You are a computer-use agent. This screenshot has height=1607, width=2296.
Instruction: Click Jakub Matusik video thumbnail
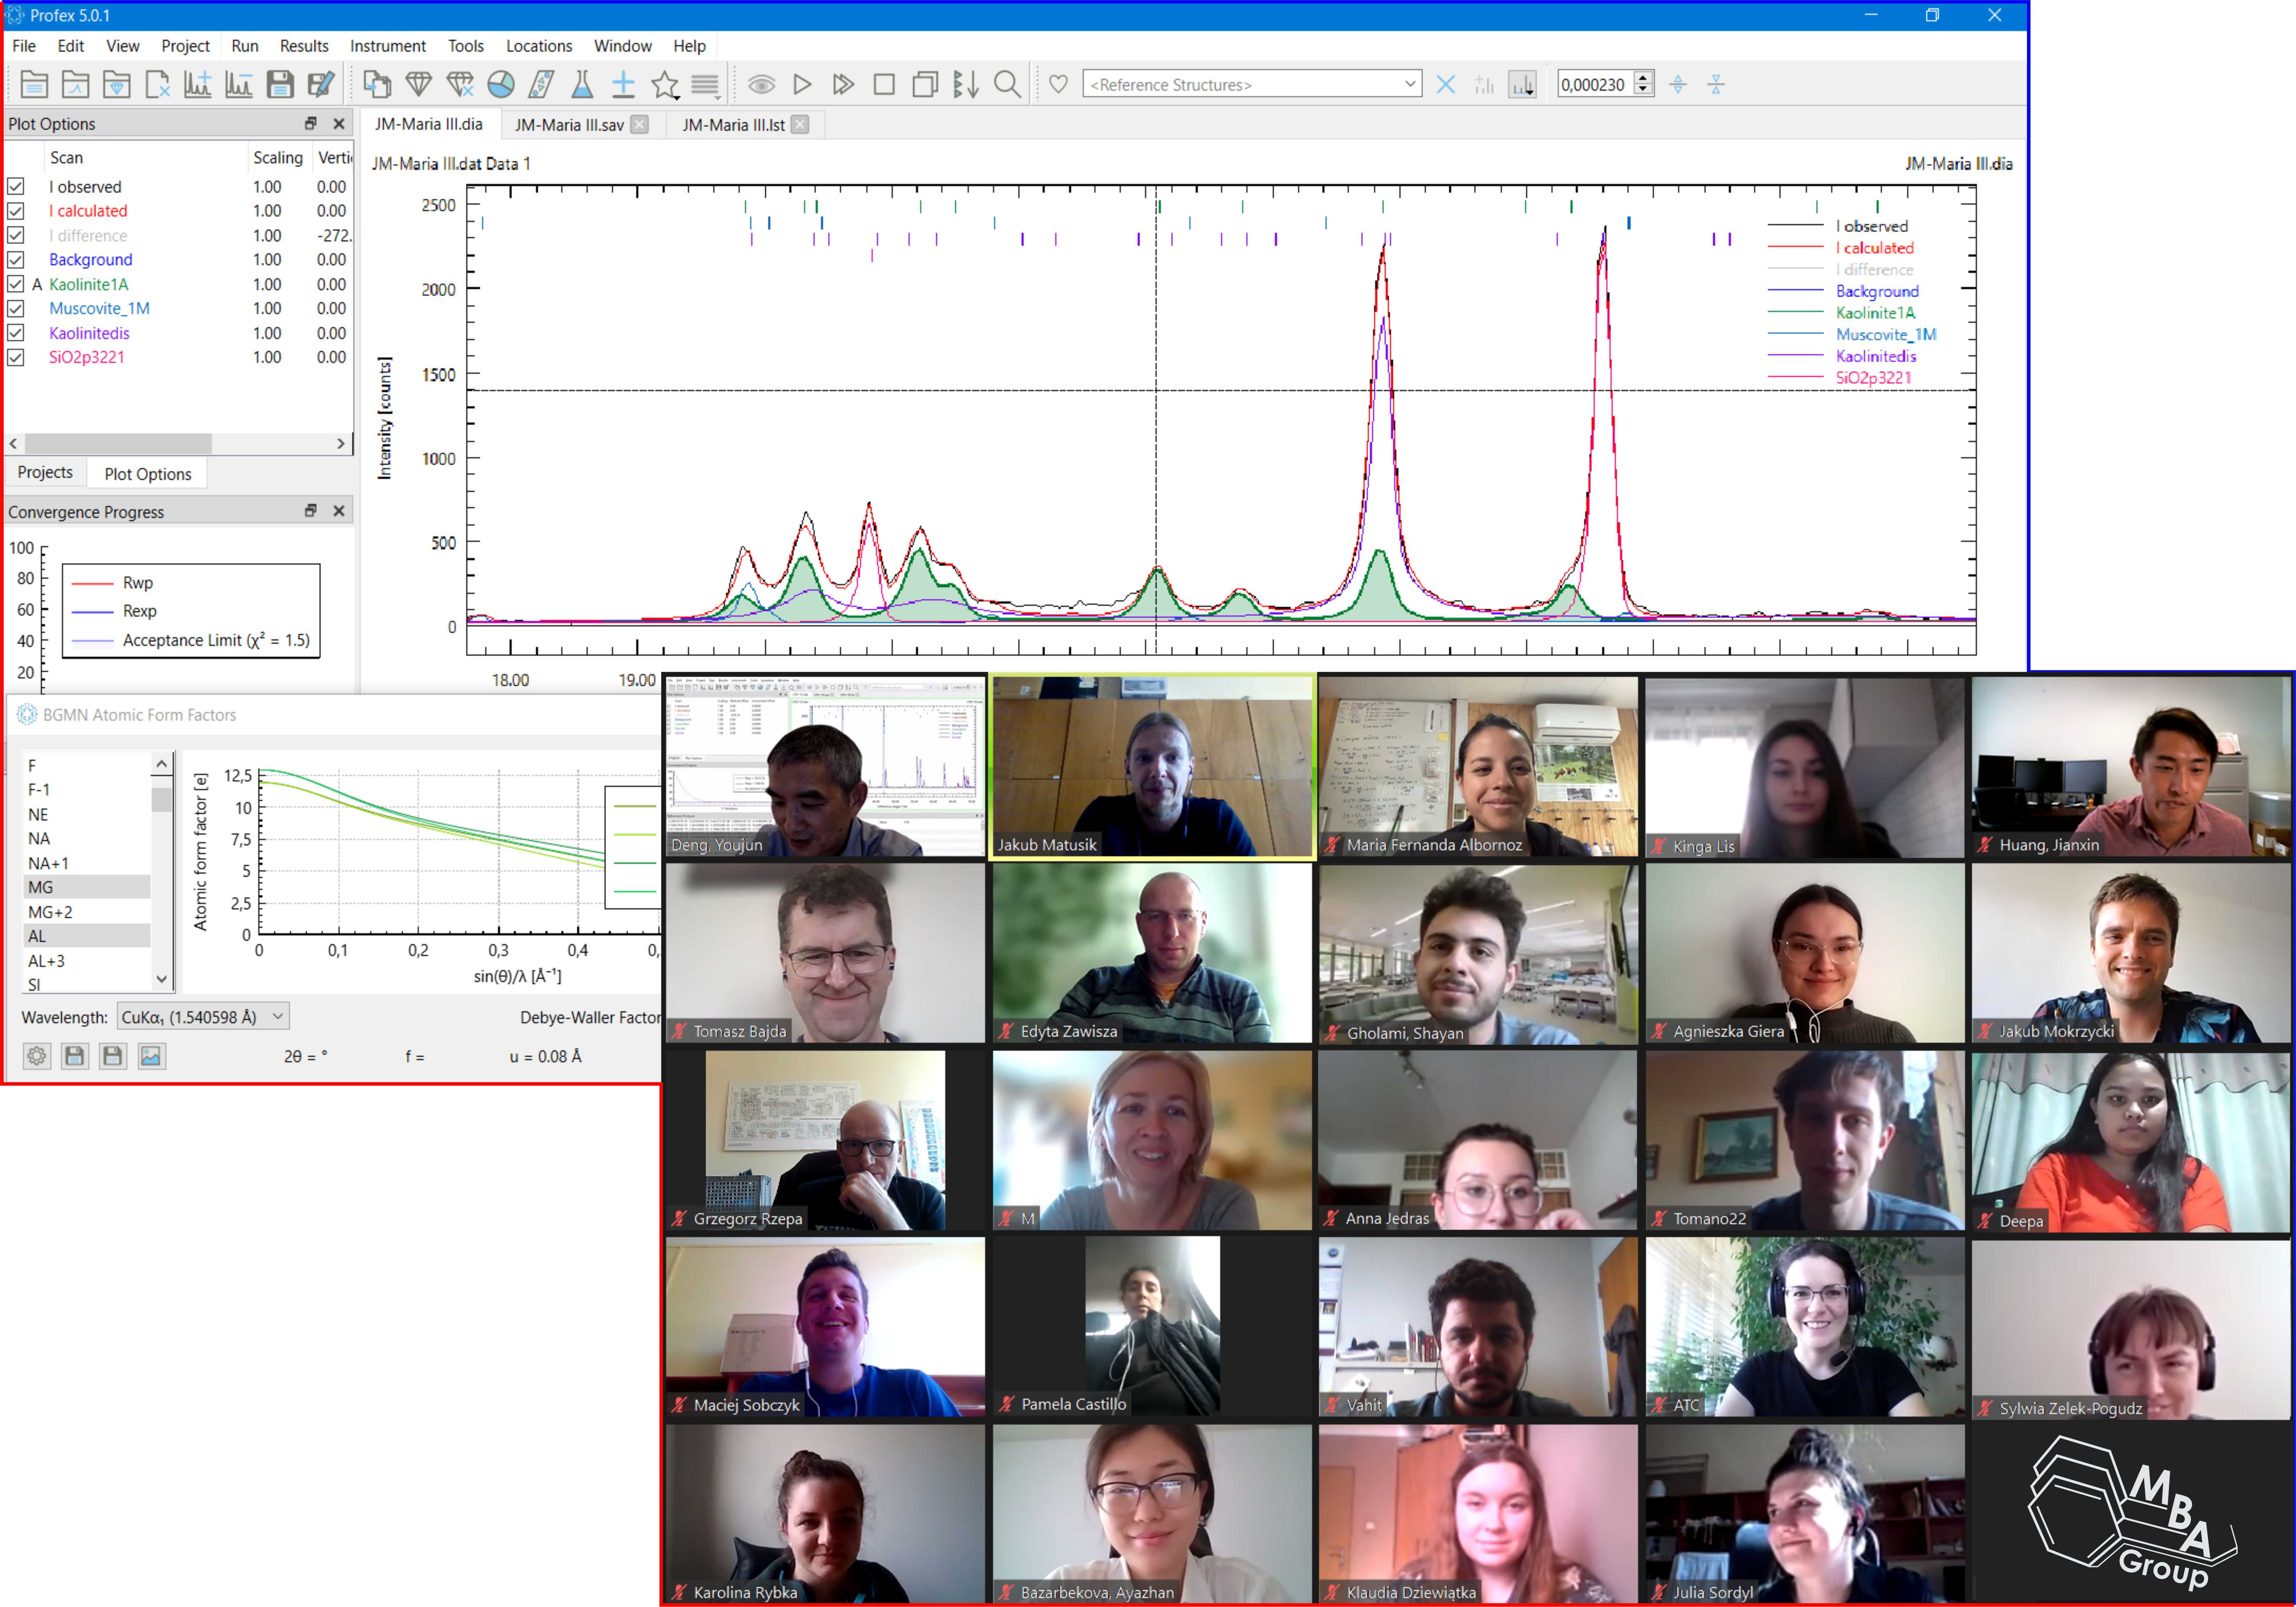pos(1152,767)
